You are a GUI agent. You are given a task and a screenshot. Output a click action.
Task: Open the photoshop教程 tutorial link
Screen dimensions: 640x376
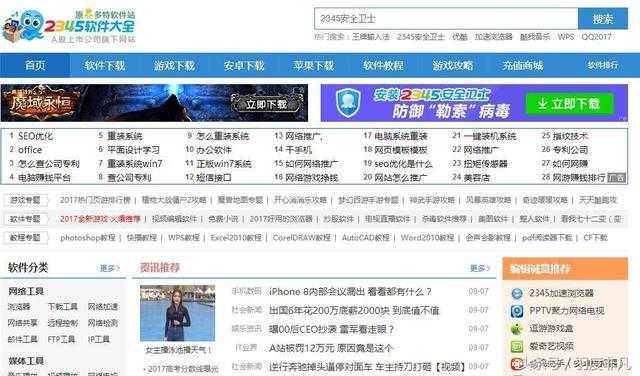[88, 238]
